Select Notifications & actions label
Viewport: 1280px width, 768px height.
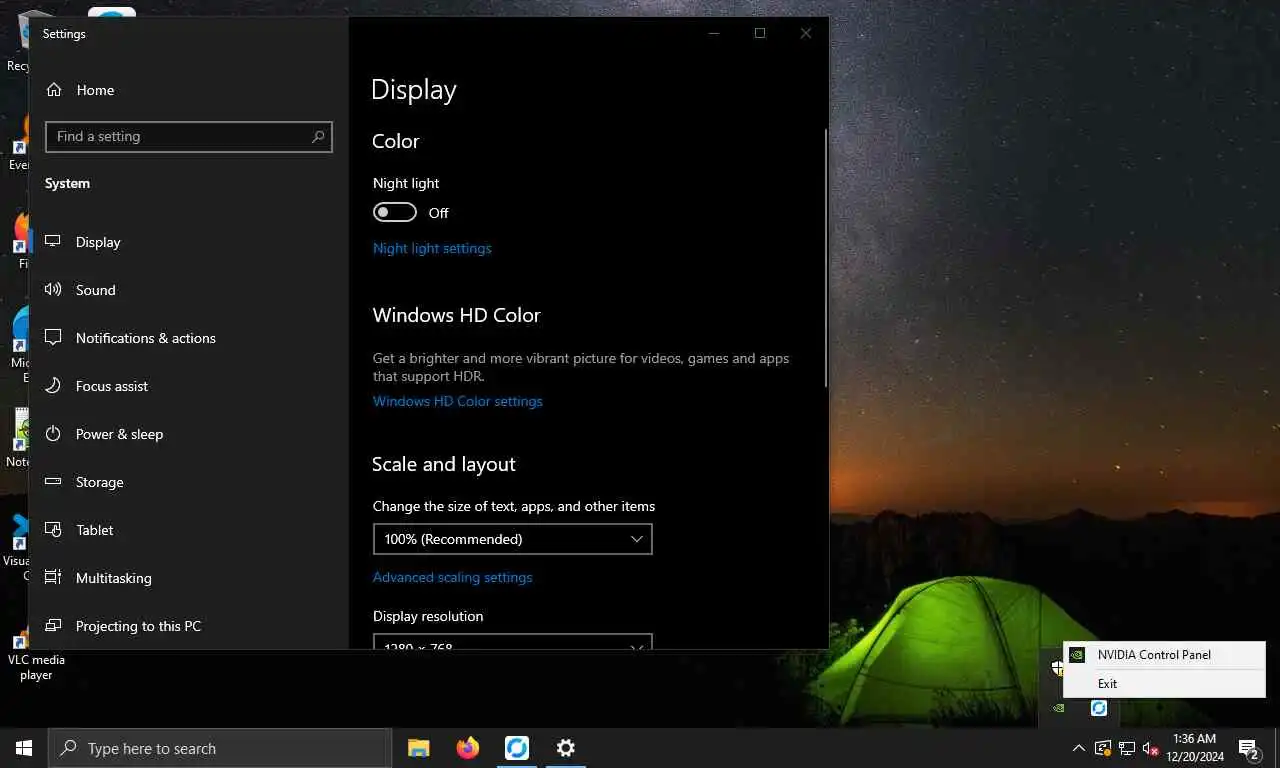coord(146,338)
